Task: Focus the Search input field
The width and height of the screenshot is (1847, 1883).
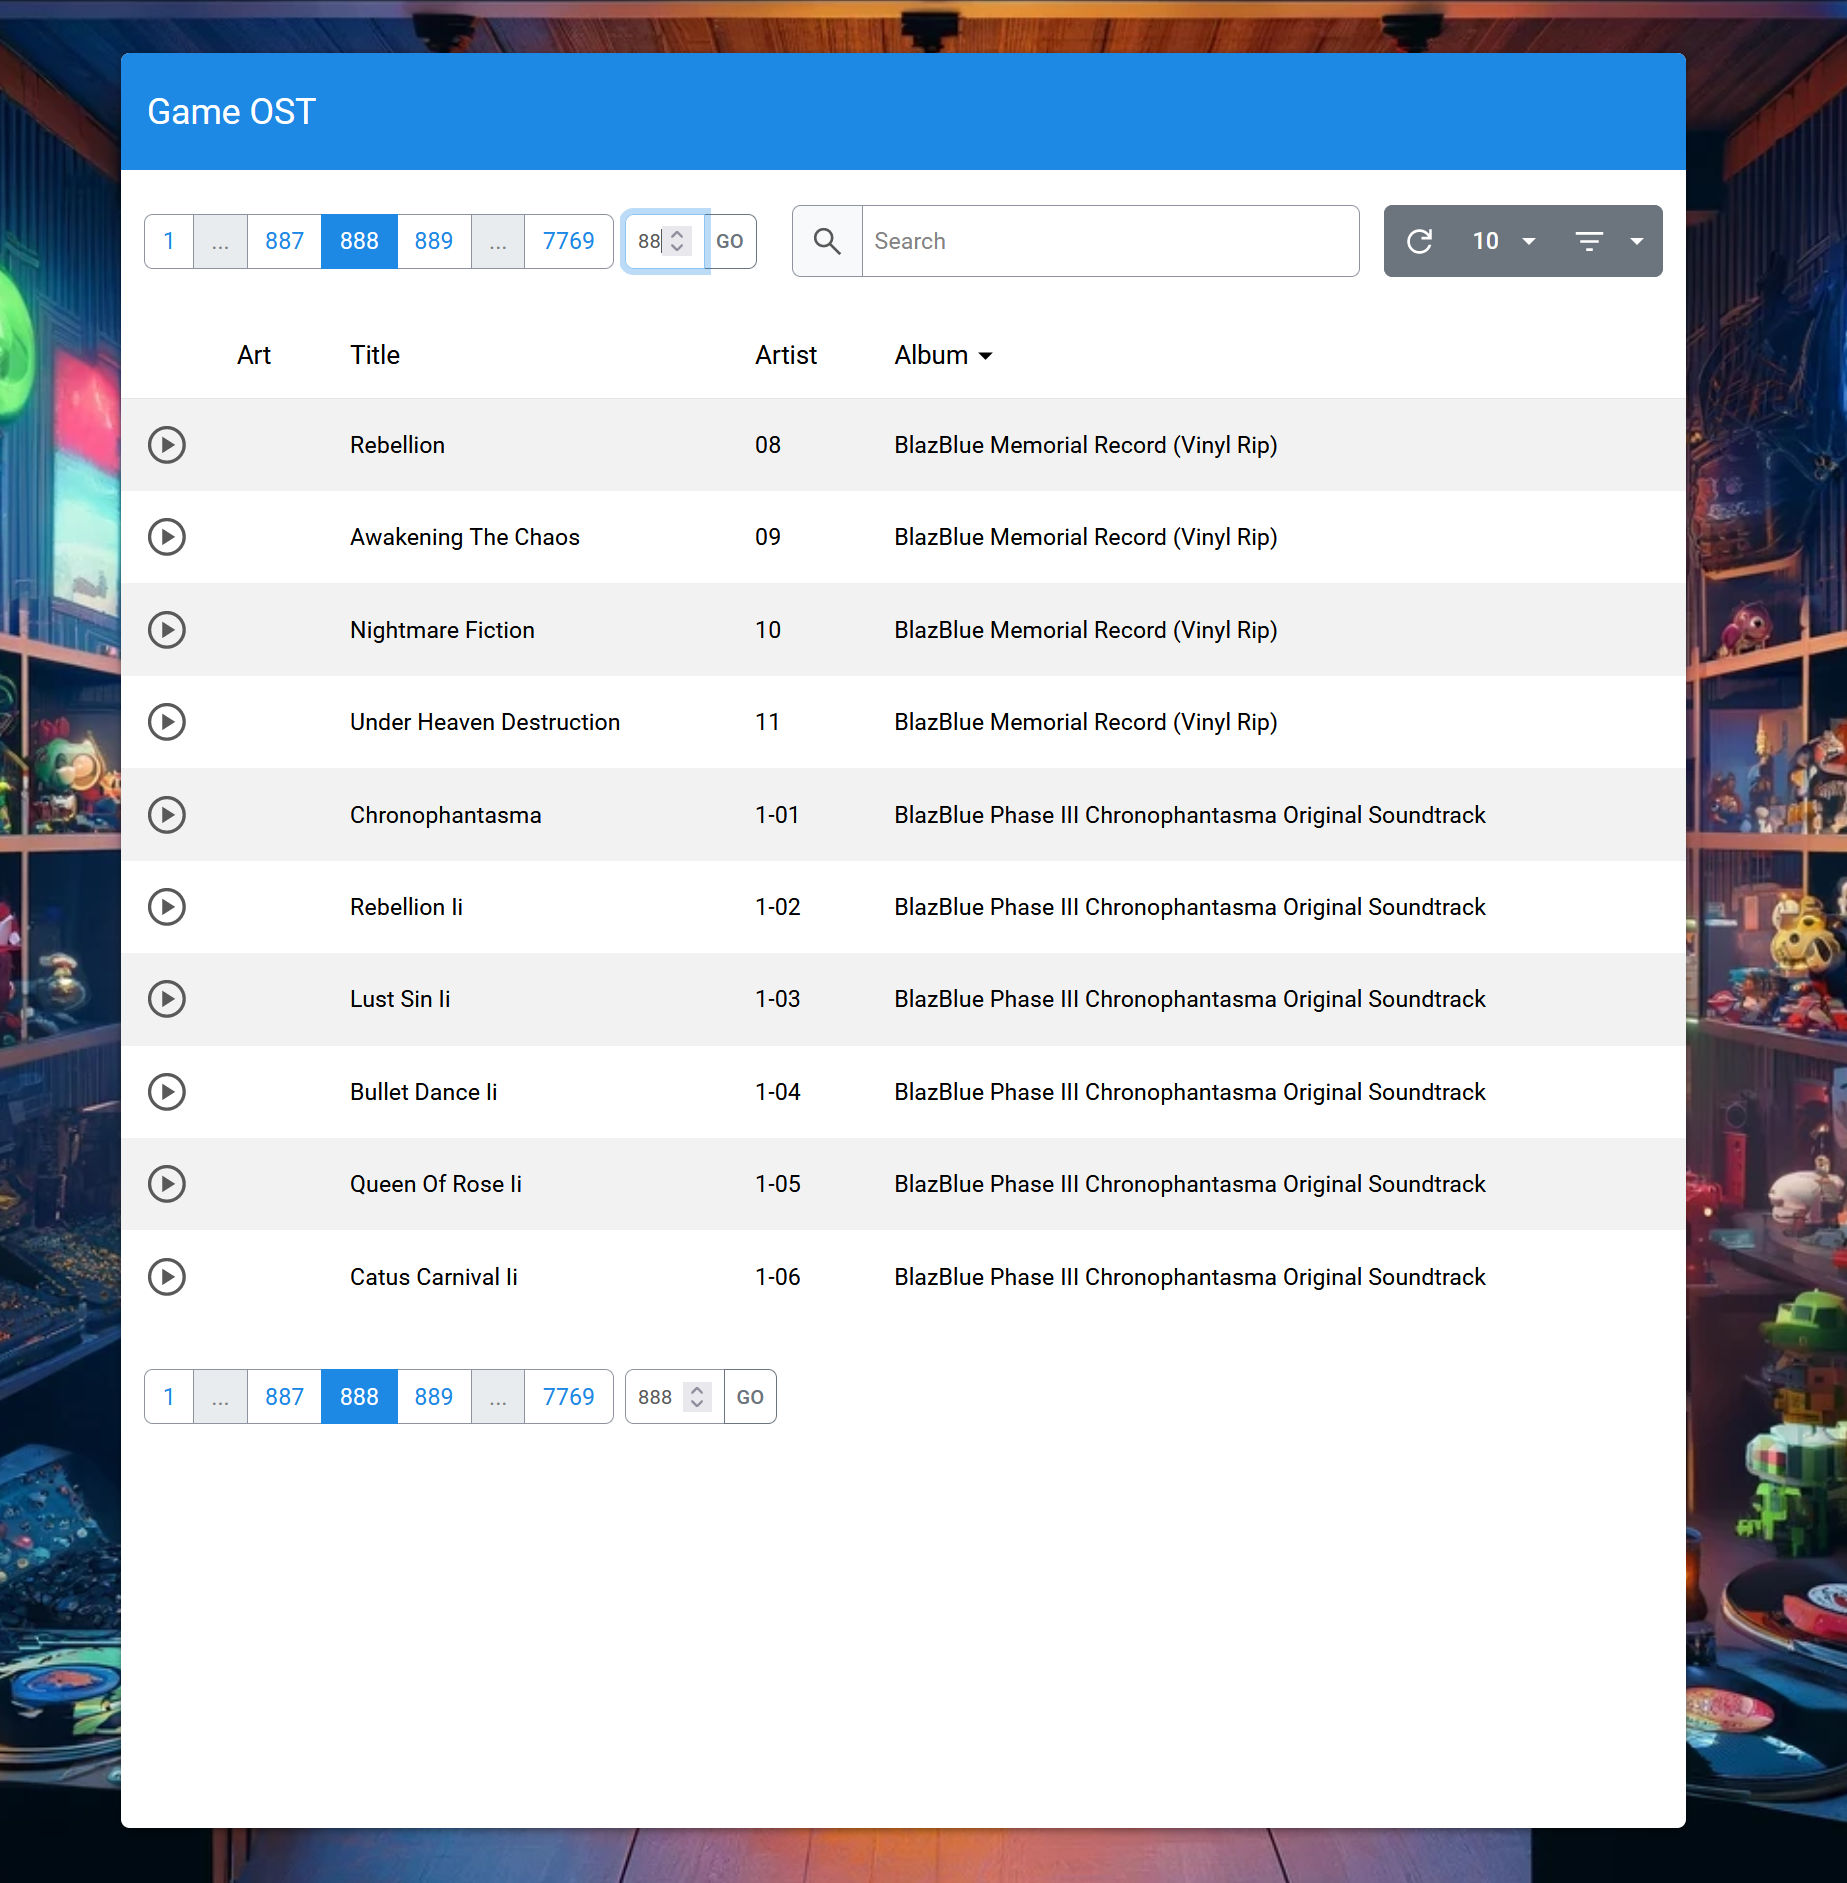Action: pyautogui.click(x=1110, y=241)
